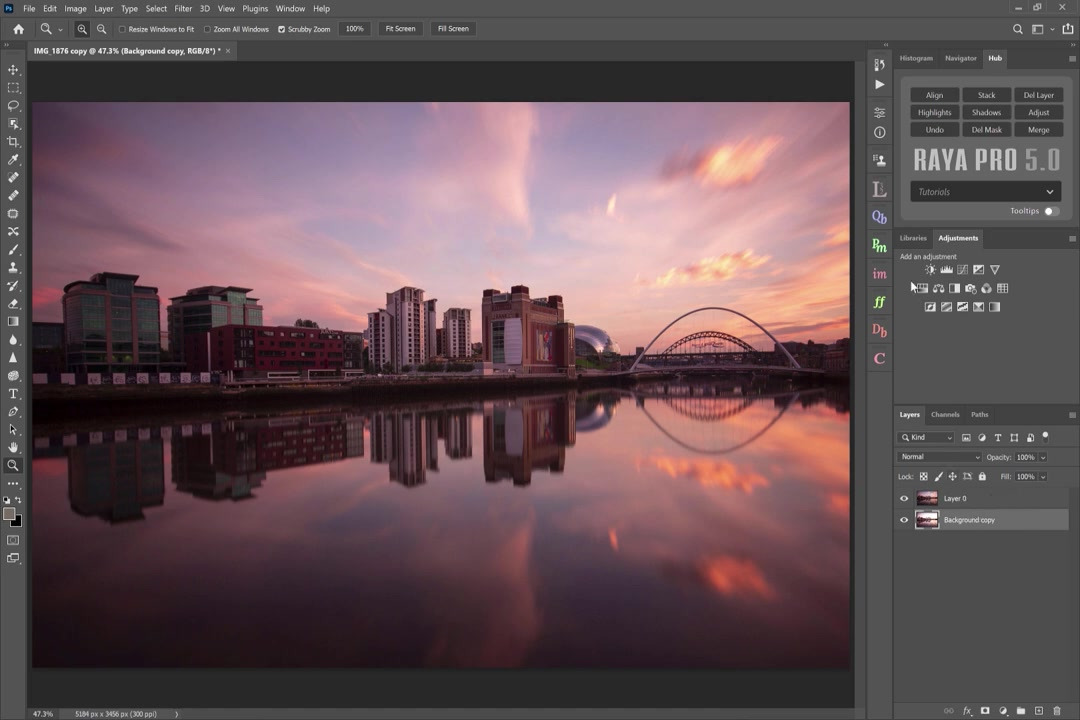
Task: Toggle the Raya Pro Tooltips switch
Action: pyautogui.click(x=1051, y=211)
